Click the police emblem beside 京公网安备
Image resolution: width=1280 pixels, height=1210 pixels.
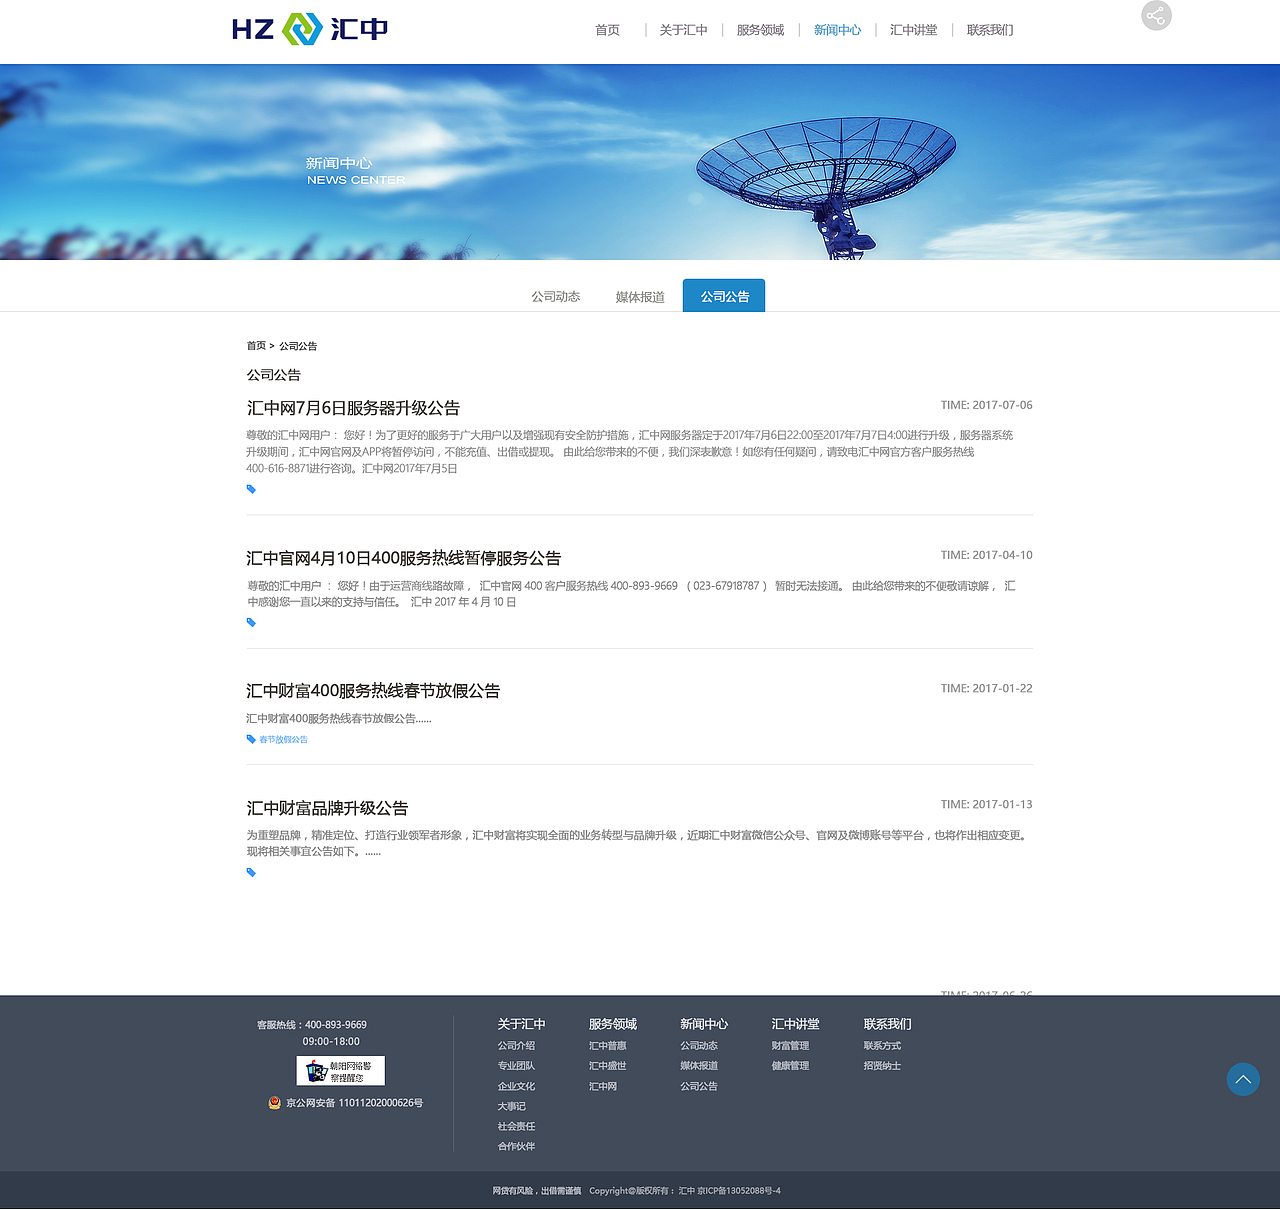coord(273,1103)
